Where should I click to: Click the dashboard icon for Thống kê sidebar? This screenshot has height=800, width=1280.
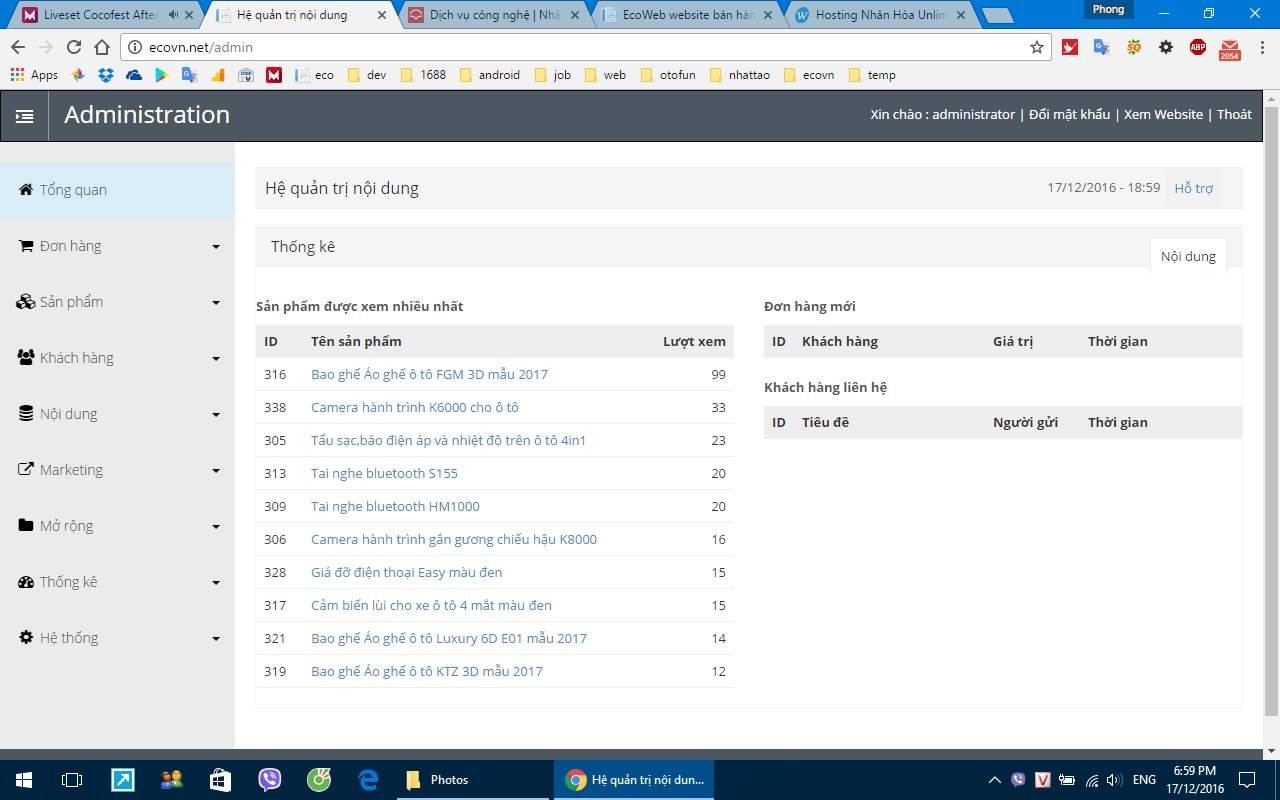point(26,582)
